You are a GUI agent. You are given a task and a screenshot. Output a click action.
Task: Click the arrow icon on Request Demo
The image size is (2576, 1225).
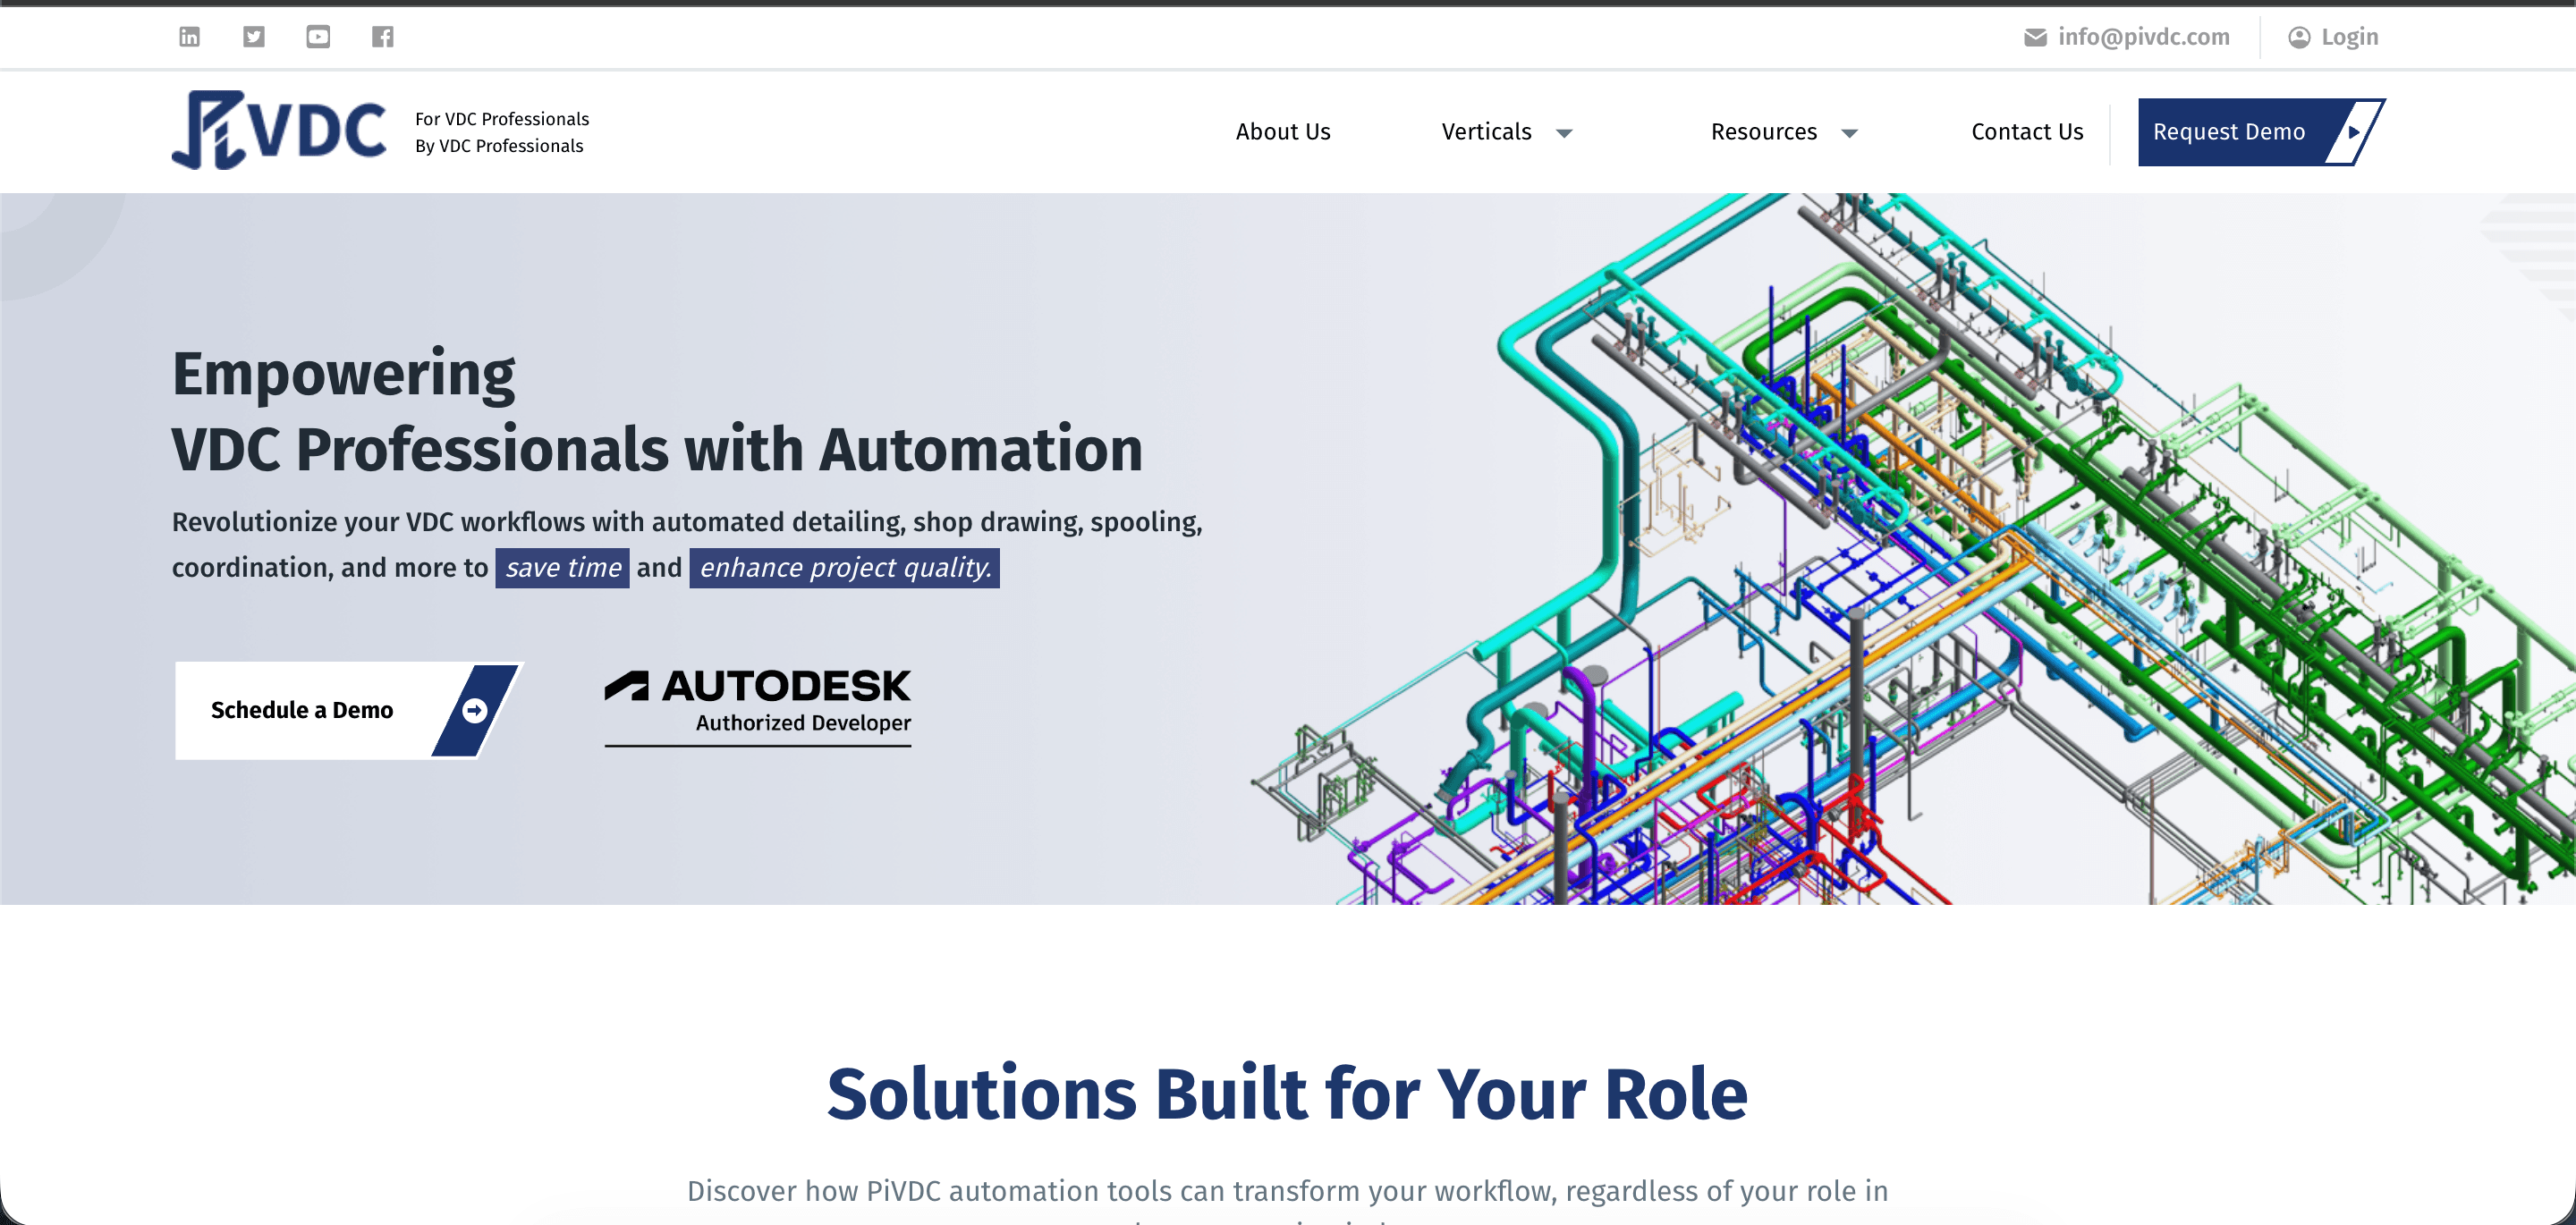coord(2354,132)
